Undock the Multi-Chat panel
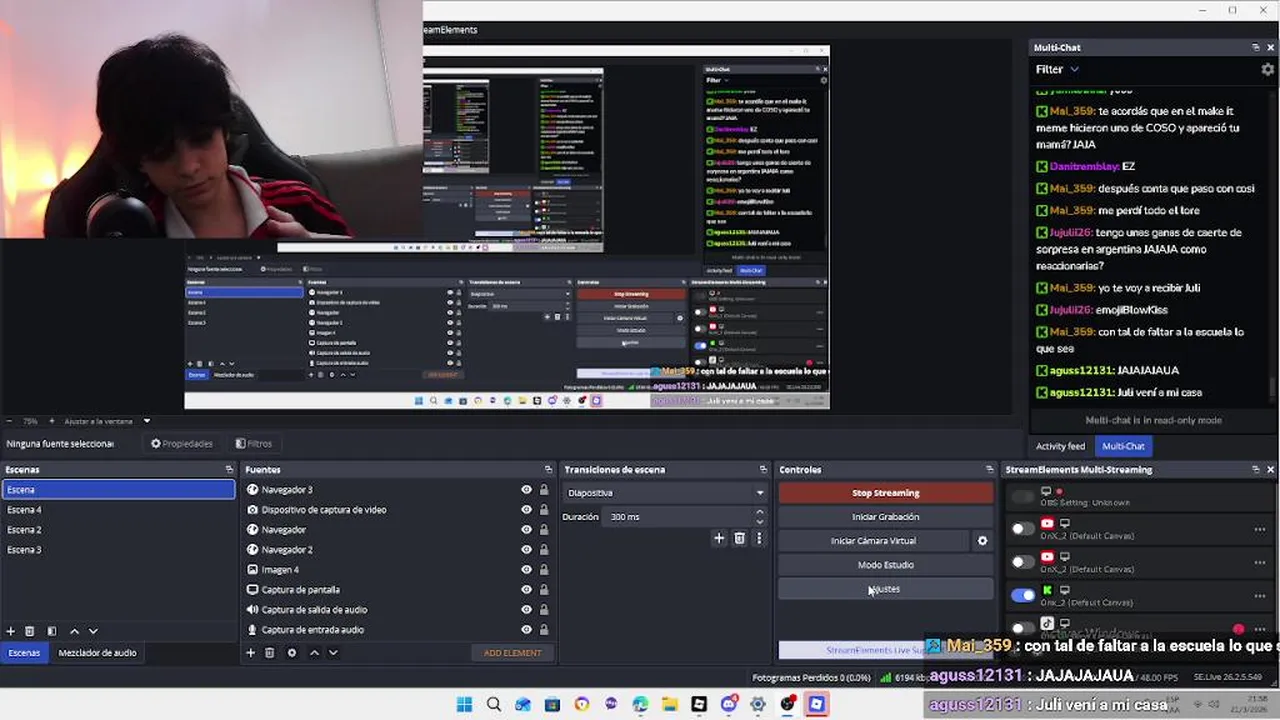Screen dimensions: 1280x720 [1256, 47]
